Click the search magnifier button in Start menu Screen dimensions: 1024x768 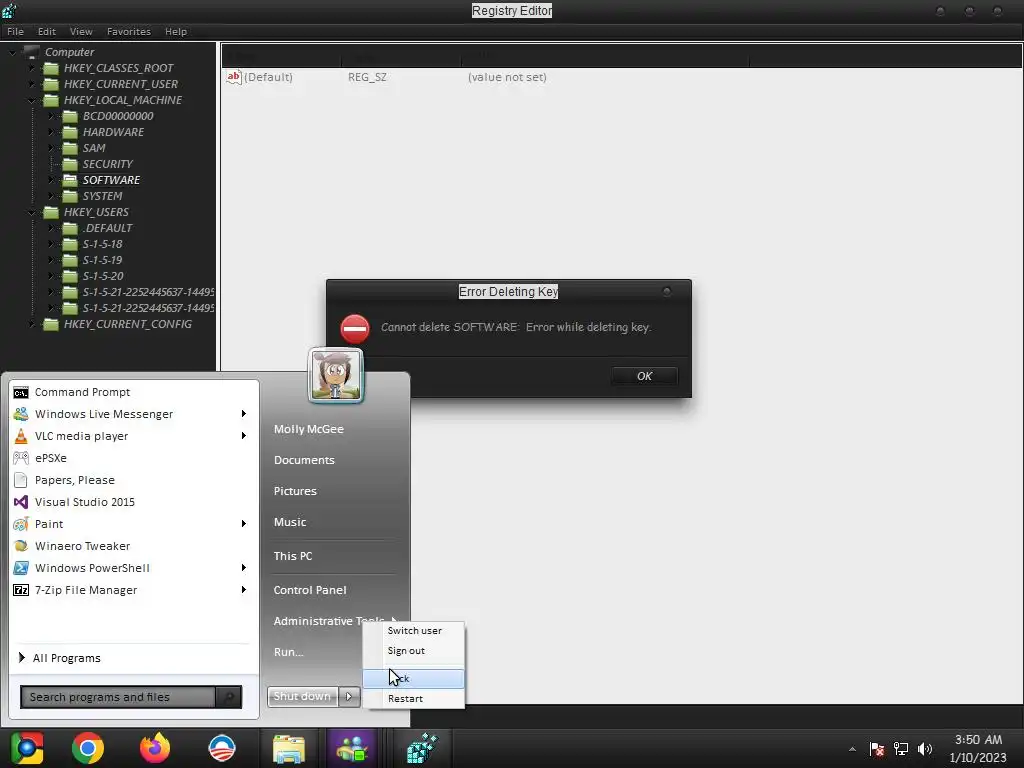pos(229,697)
